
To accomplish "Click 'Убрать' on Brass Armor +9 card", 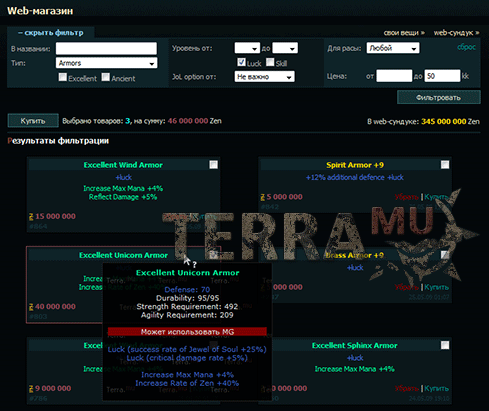I will (407, 287).
